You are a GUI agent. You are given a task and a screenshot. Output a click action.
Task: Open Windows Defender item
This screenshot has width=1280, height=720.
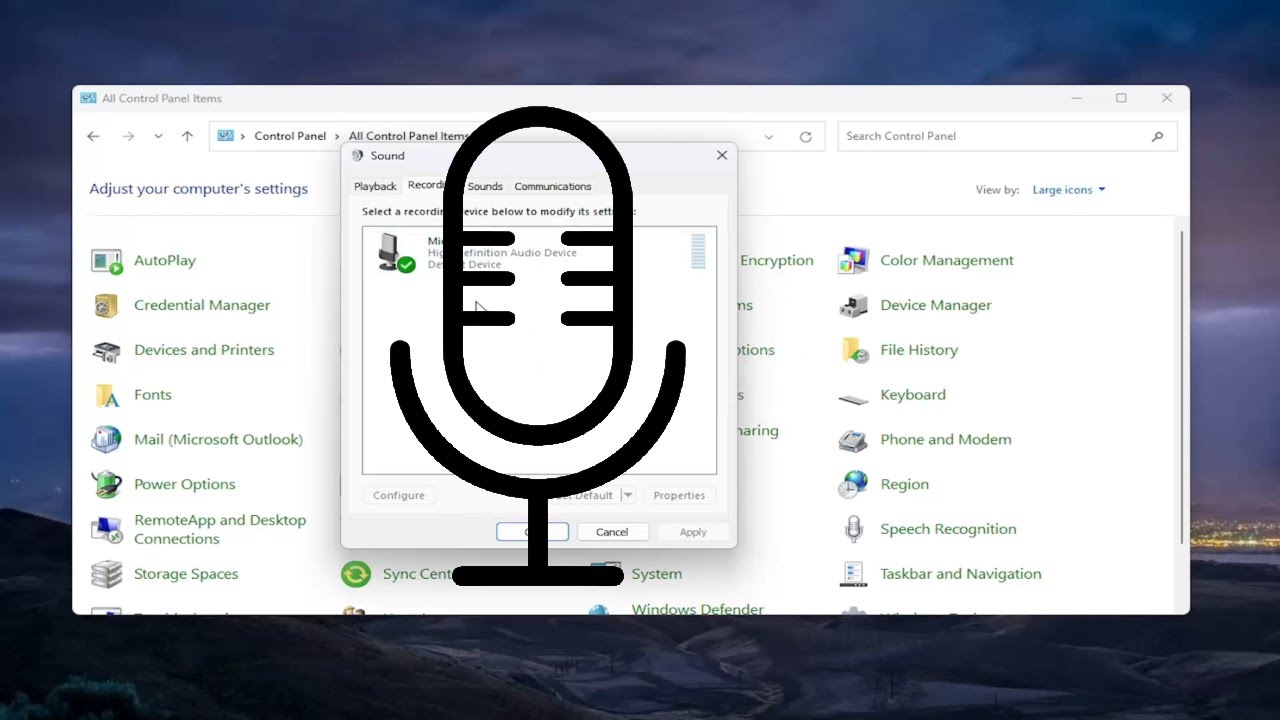click(697, 609)
